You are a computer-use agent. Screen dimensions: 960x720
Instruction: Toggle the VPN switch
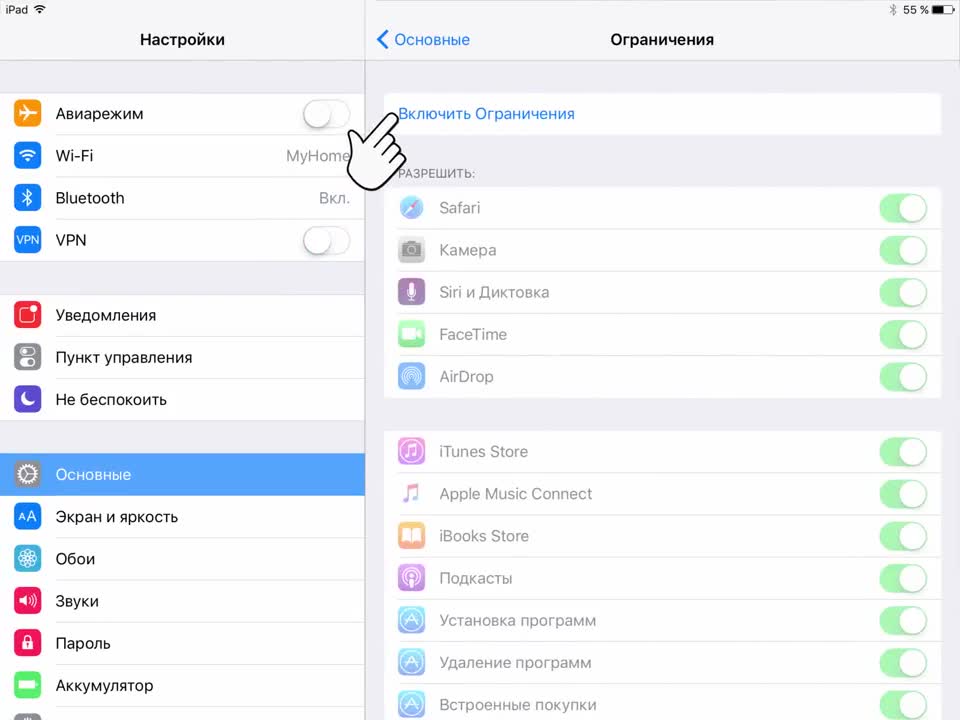tap(326, 241)
